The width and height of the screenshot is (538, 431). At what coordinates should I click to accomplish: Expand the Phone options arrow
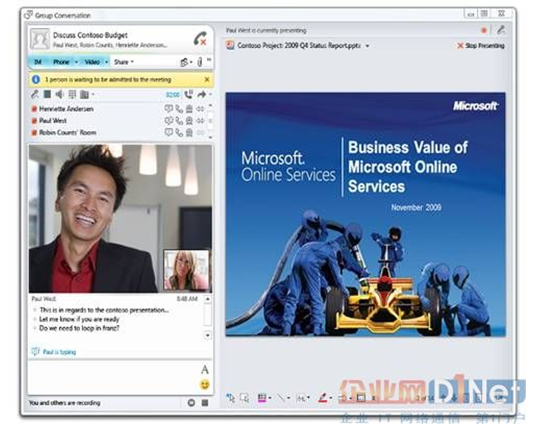(76, 62)
